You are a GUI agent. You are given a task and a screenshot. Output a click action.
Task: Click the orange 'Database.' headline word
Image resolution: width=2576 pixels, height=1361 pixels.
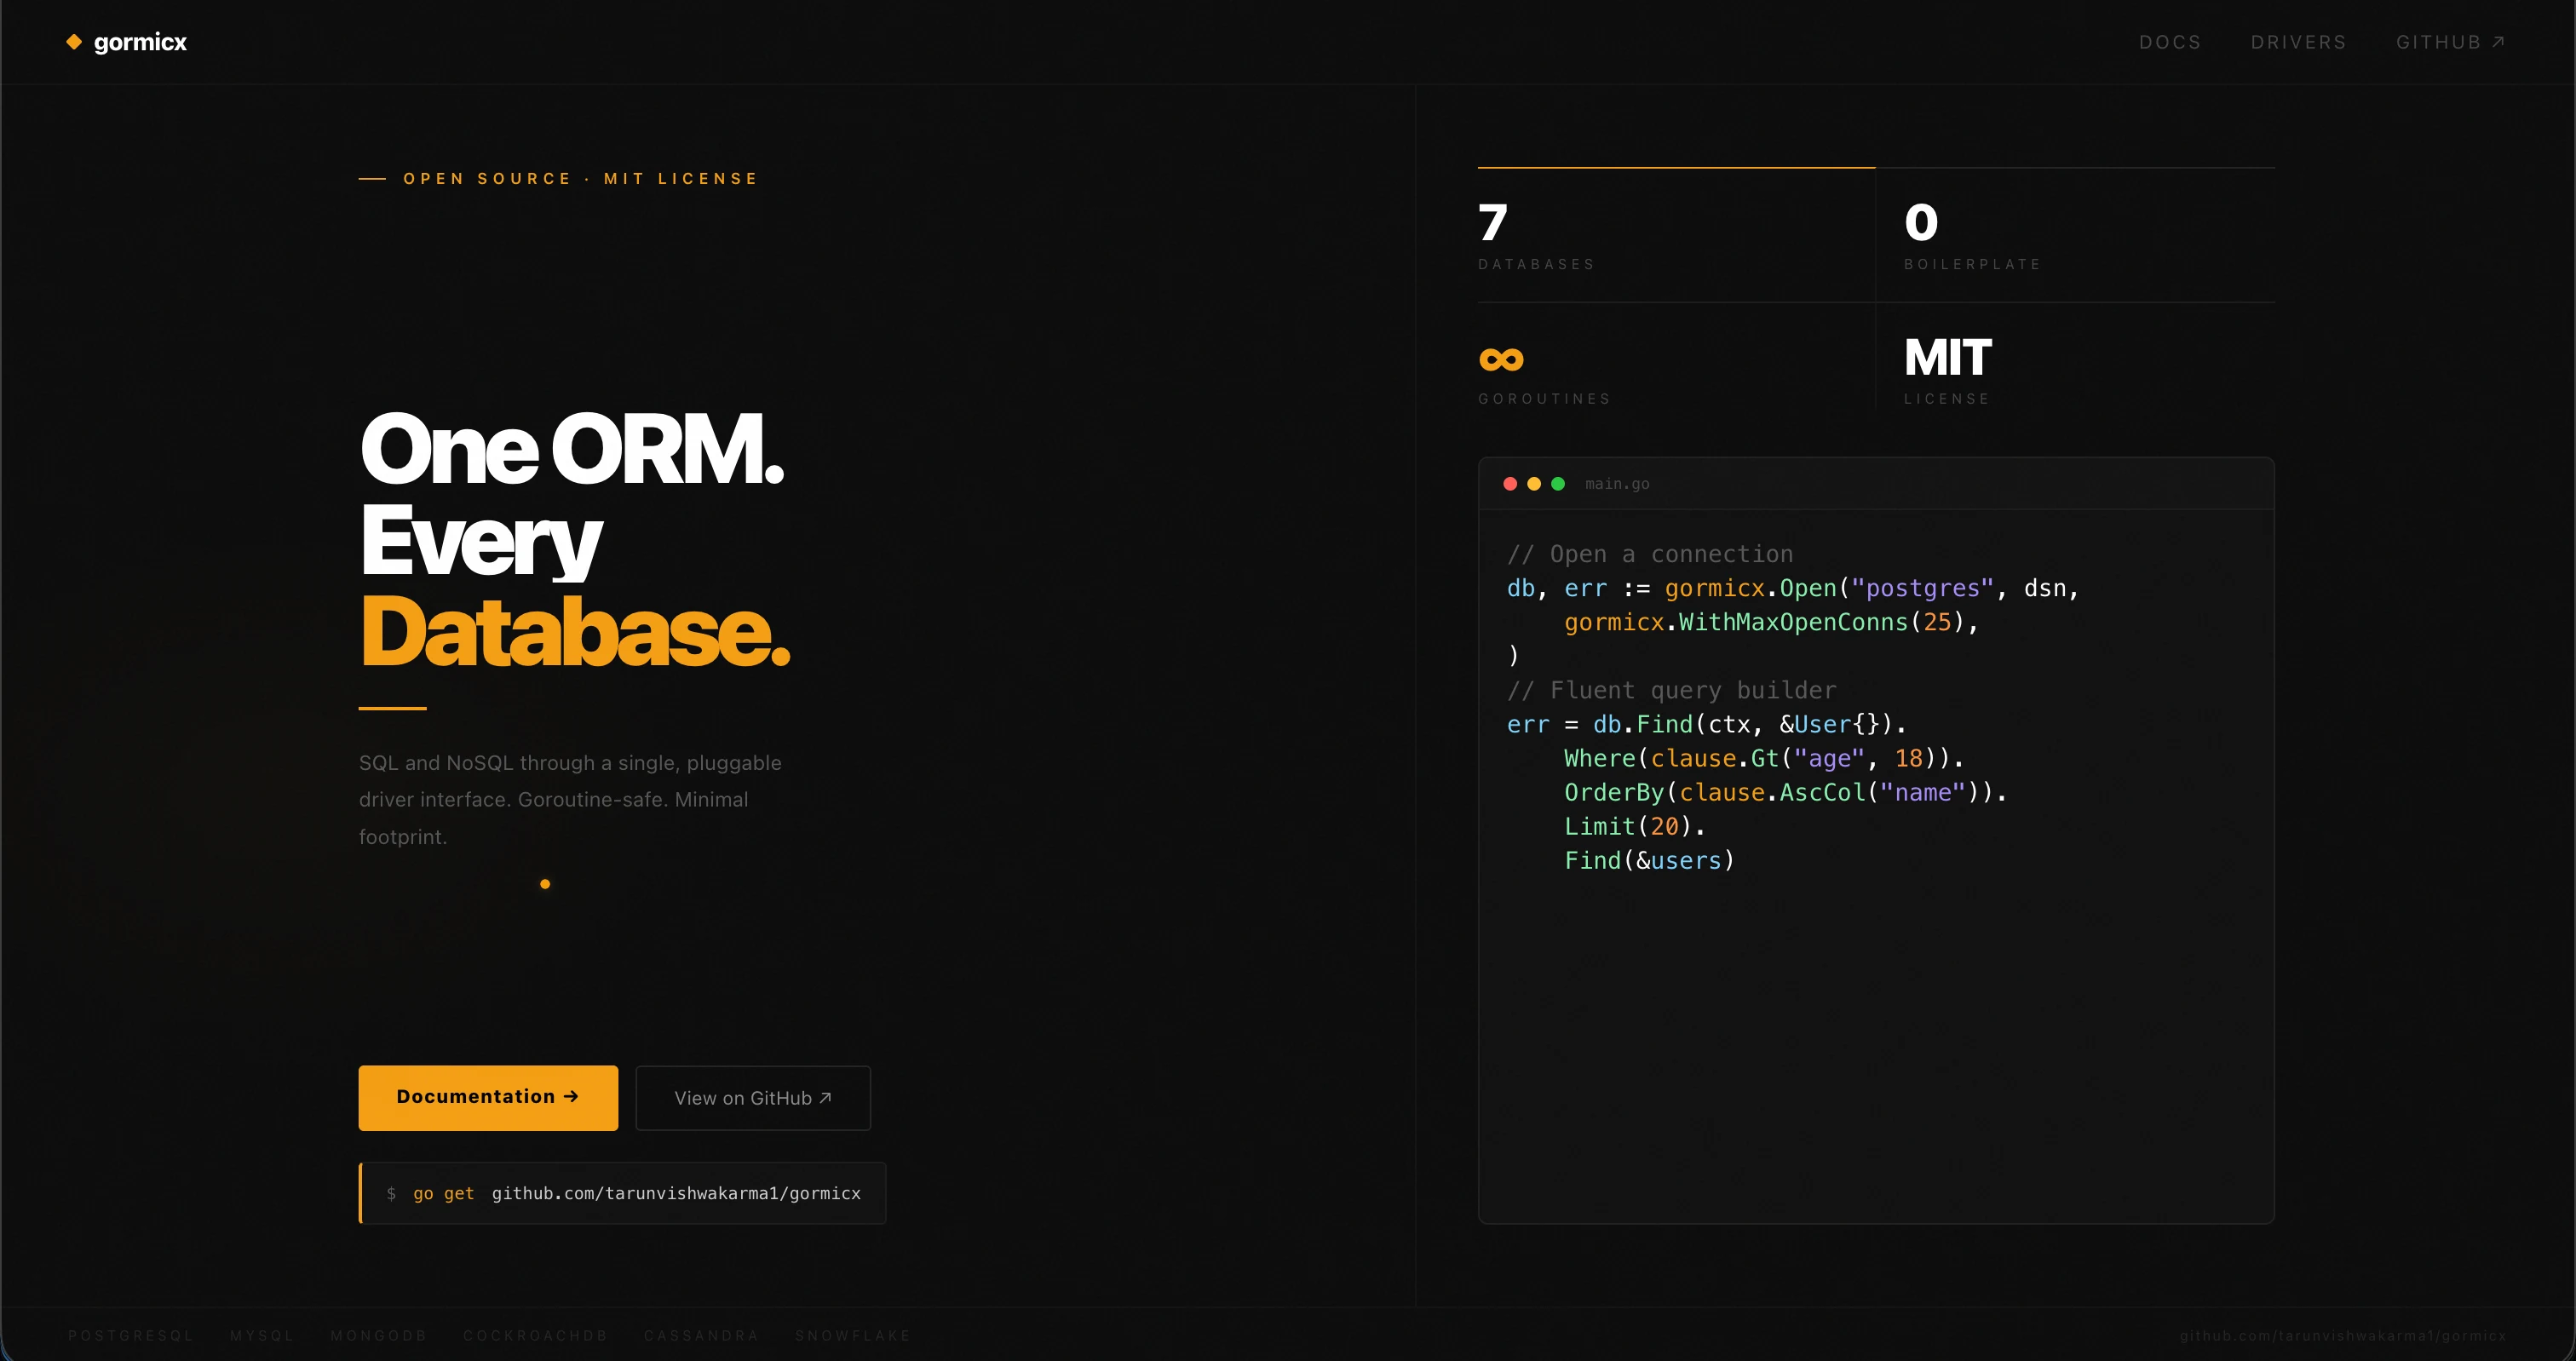point(575,631)
